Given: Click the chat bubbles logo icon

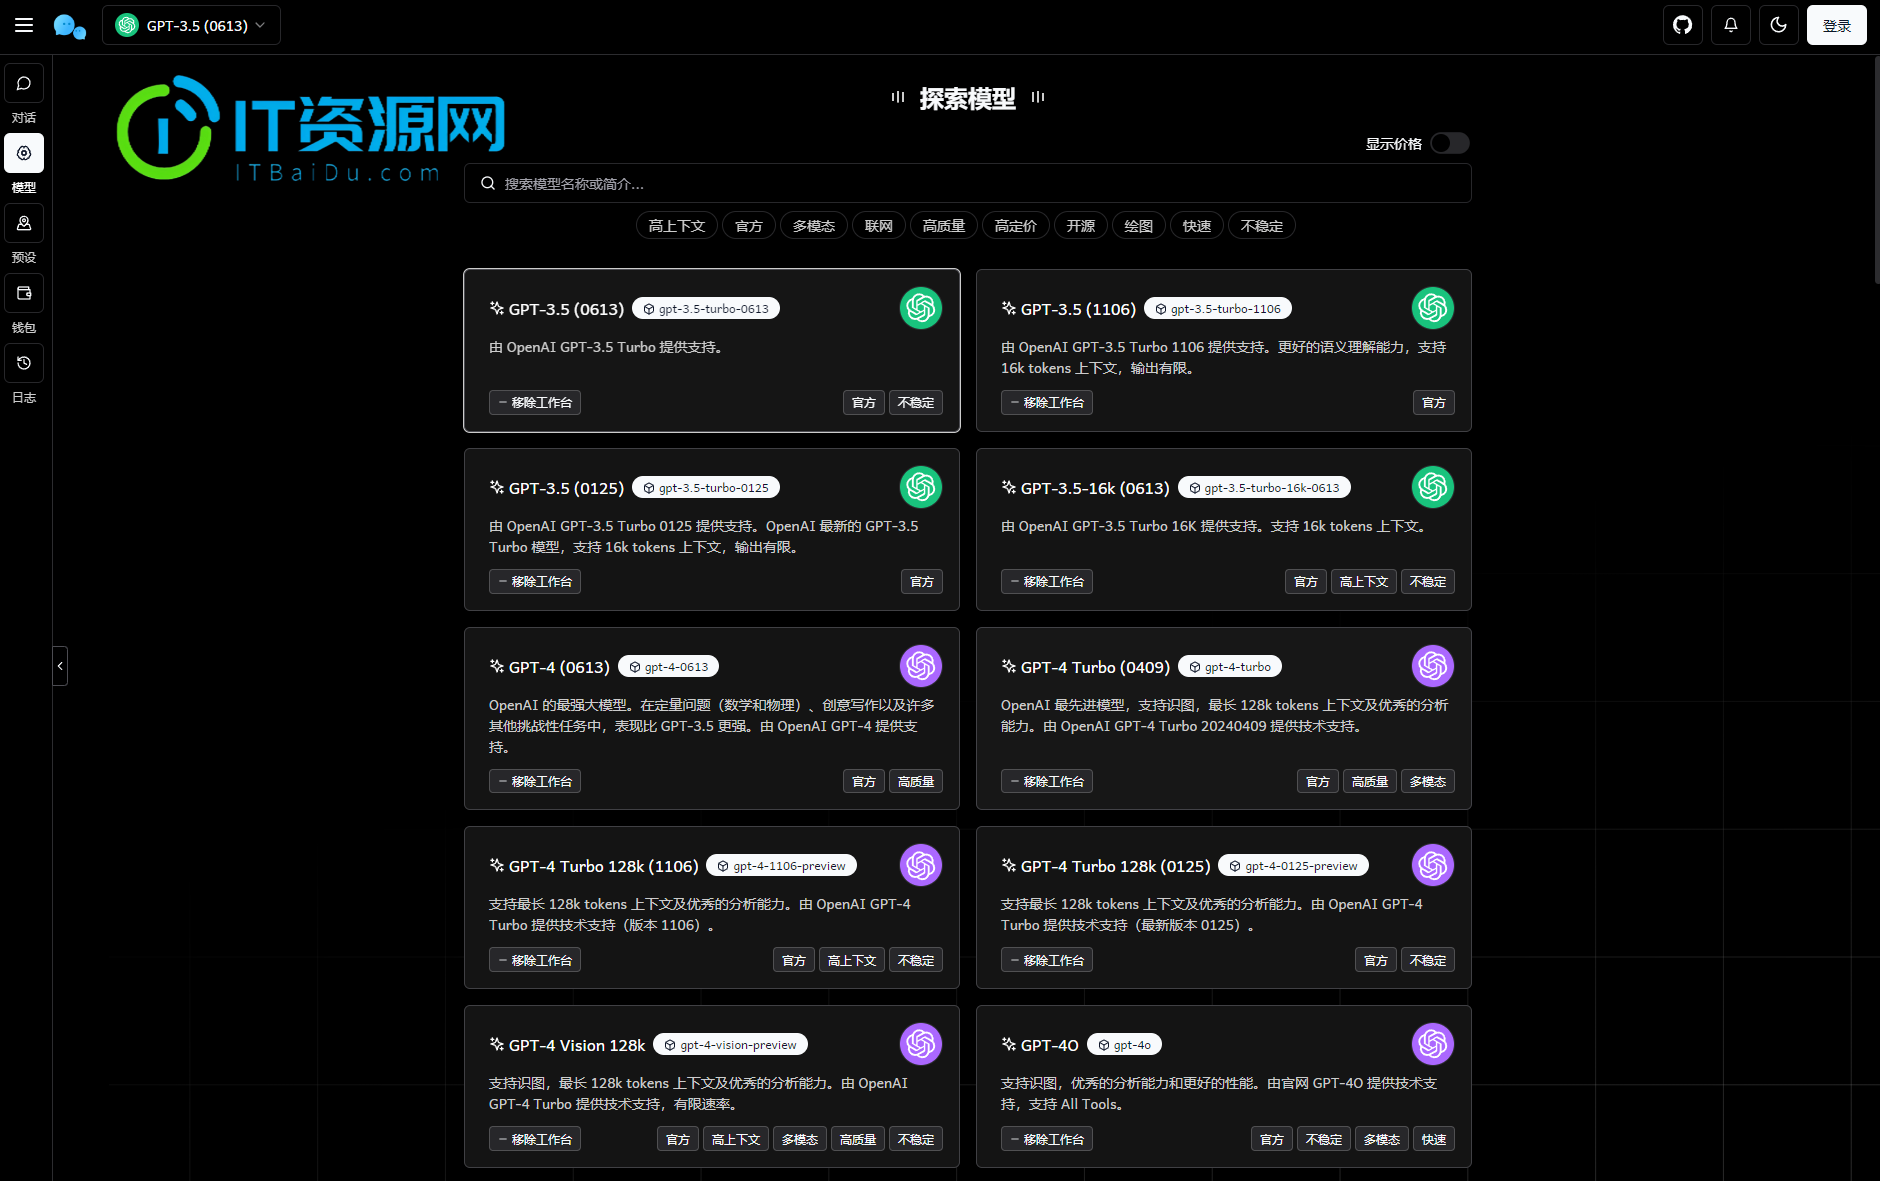Looking at the screenshot, I should pyautogui.click(x=70, y=26).
